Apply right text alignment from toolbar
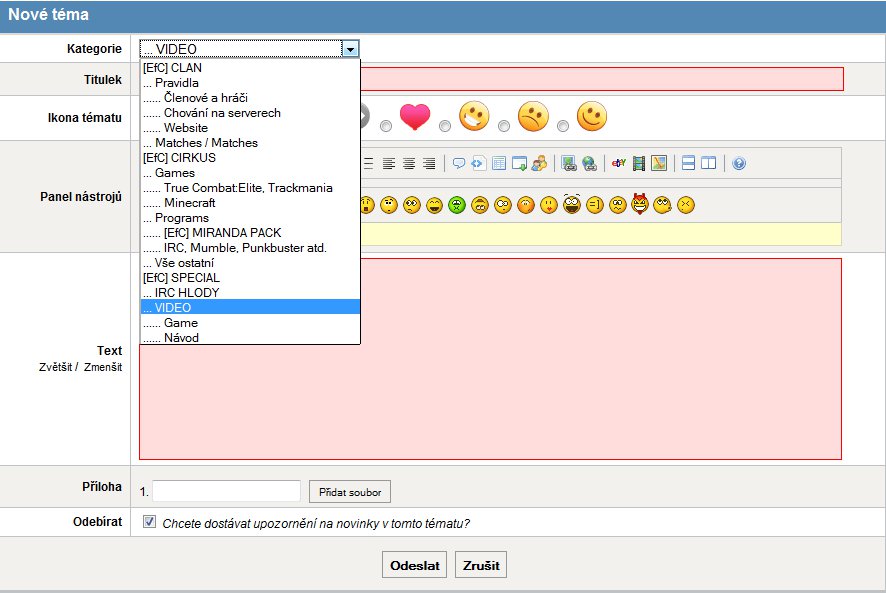The height and width of the screenshot is (593, 886). tap(429, 164)
